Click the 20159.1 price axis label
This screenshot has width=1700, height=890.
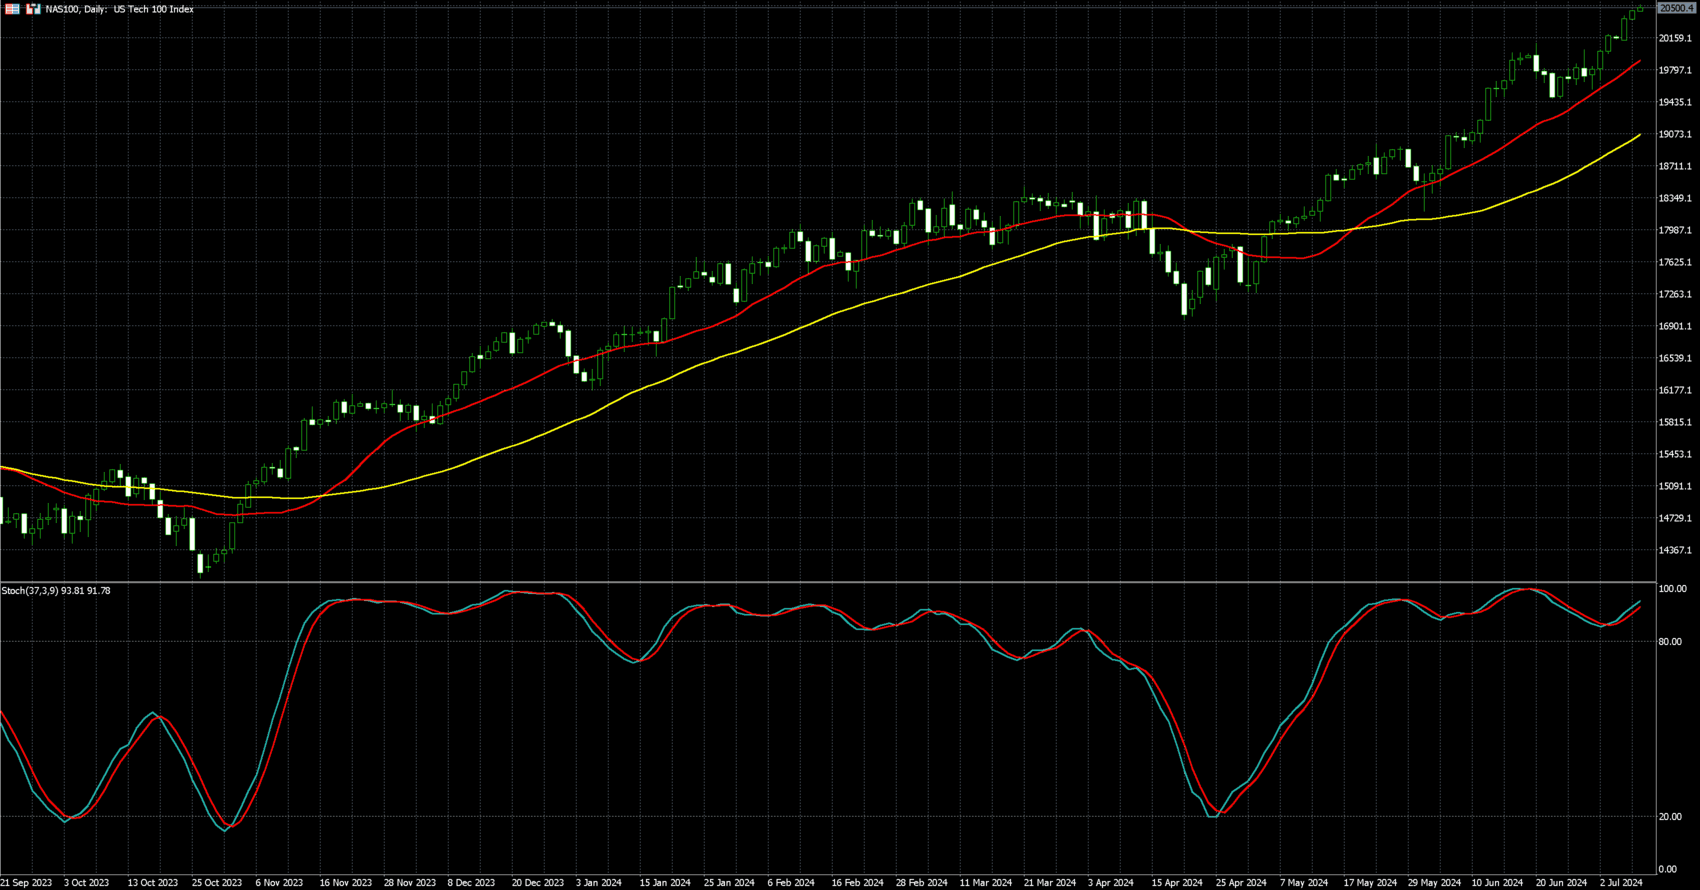[1675, 38]
